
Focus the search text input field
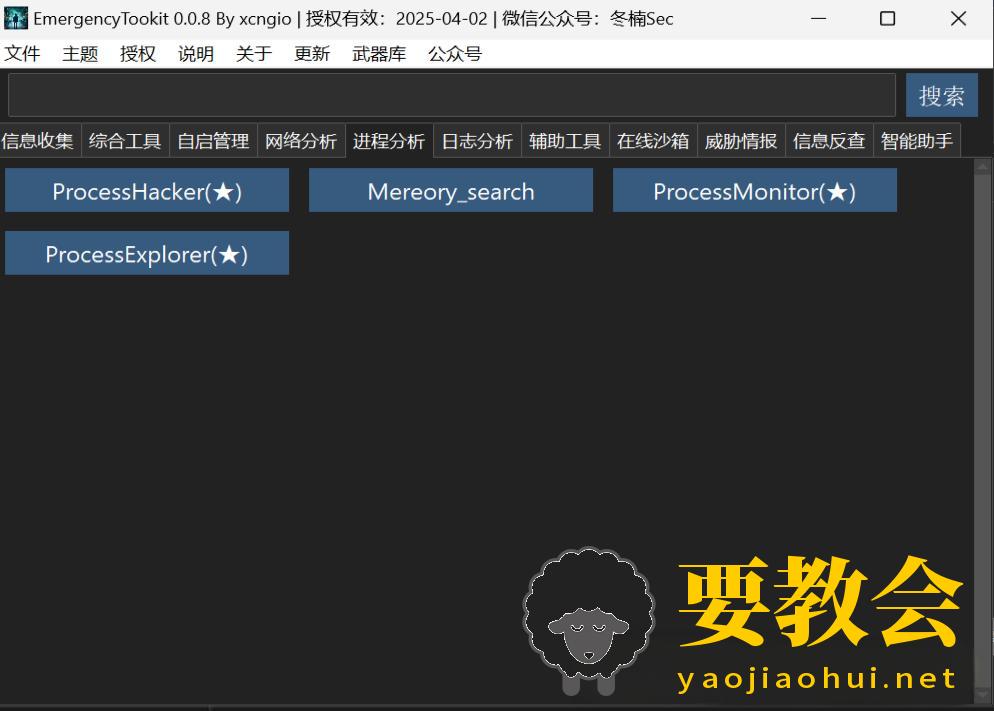pos(451,95)
